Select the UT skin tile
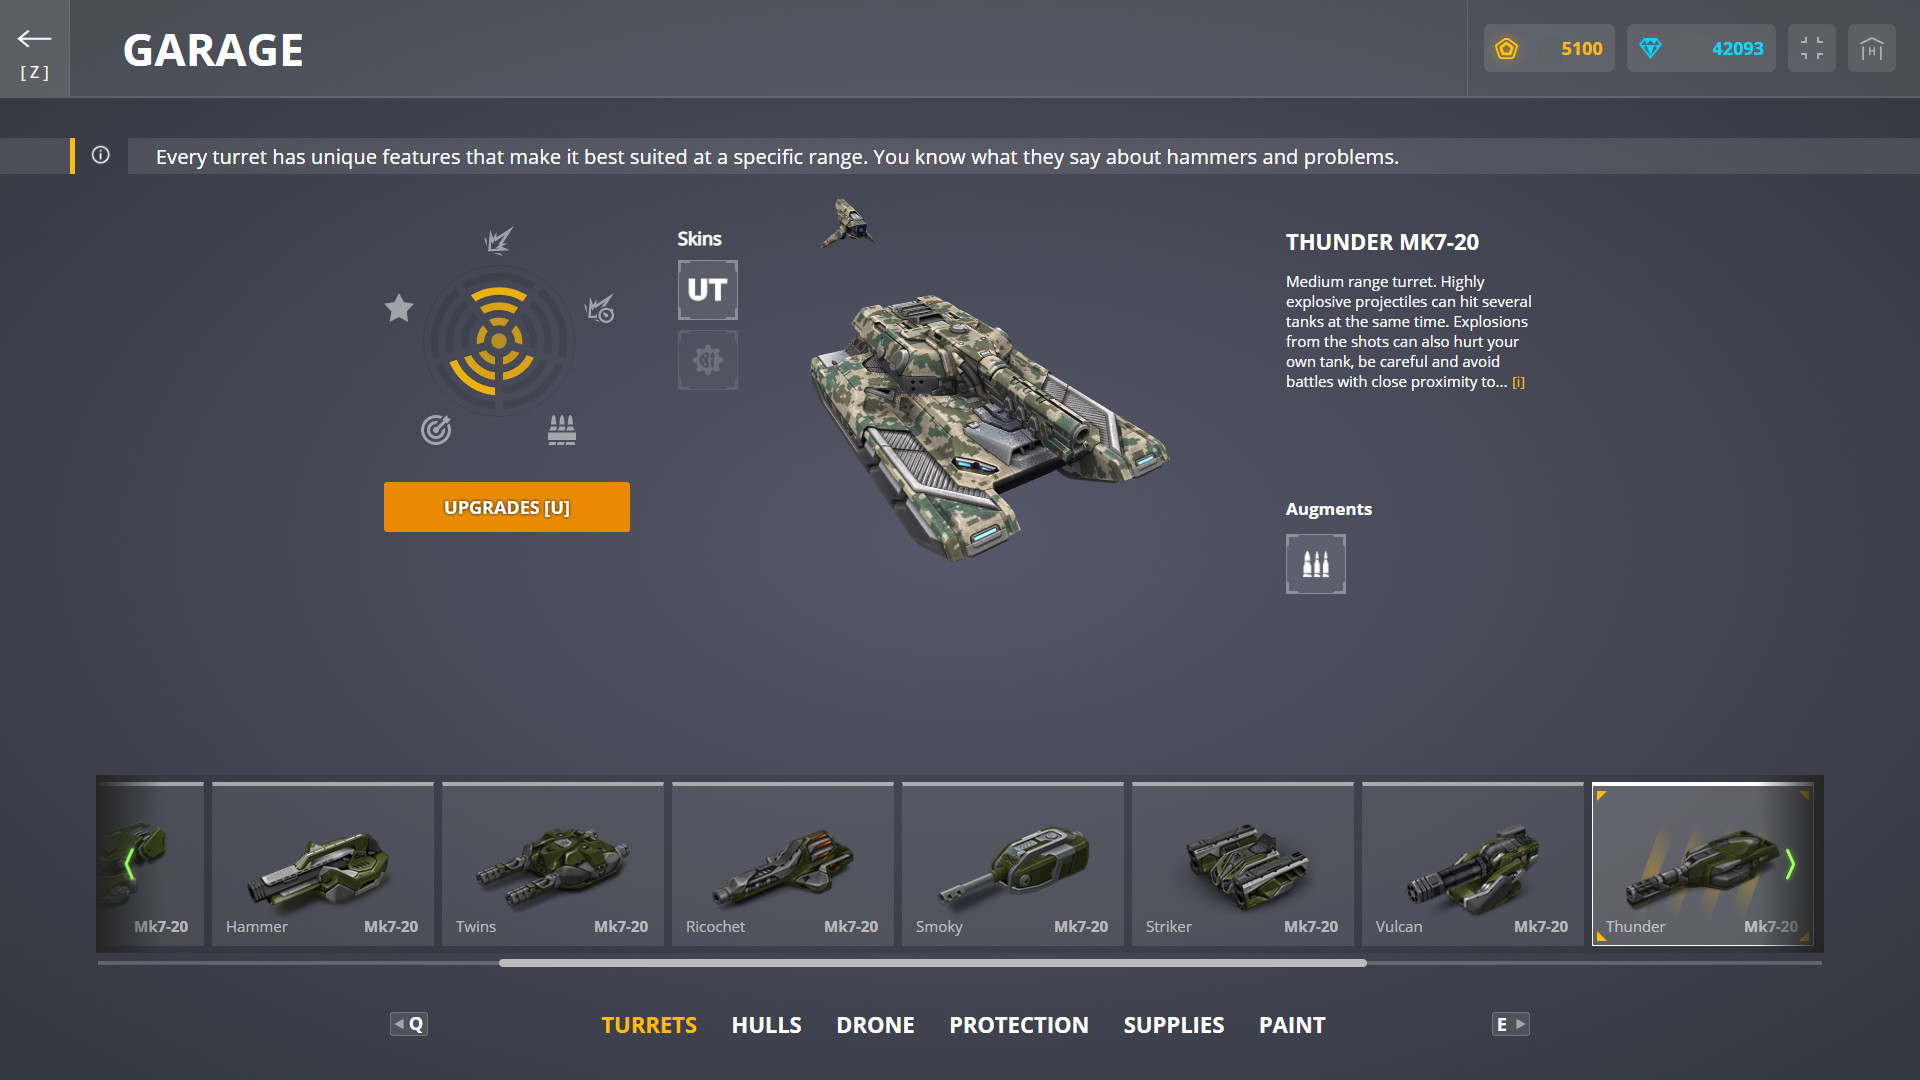 [707, 289]
